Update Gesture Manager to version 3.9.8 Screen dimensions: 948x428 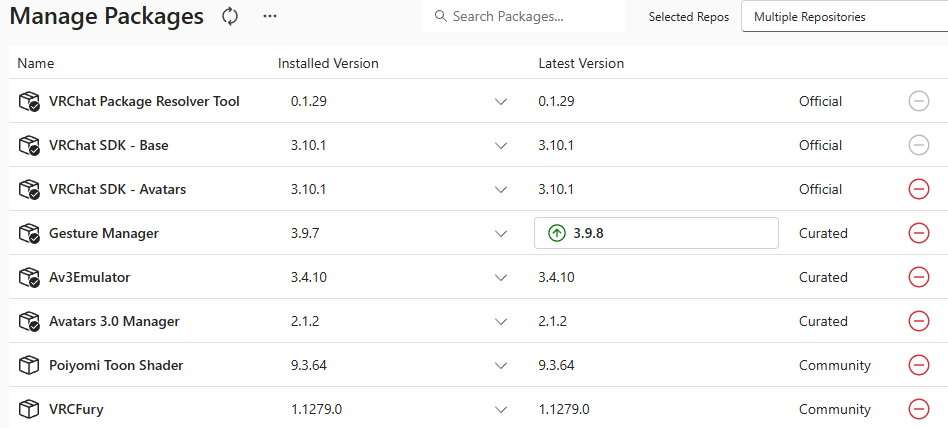tap(656, 233)
